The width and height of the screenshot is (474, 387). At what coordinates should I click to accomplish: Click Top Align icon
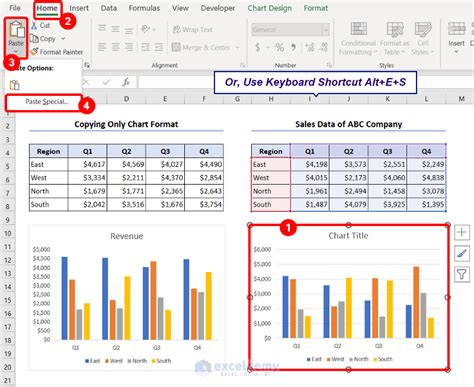(x=102, y=29)
